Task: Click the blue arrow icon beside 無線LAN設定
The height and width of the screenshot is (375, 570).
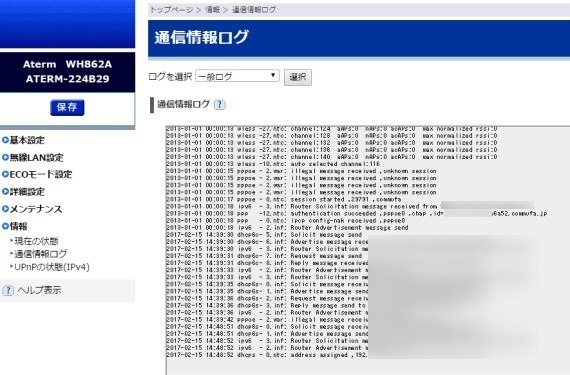Action: (x=5, y=157)
